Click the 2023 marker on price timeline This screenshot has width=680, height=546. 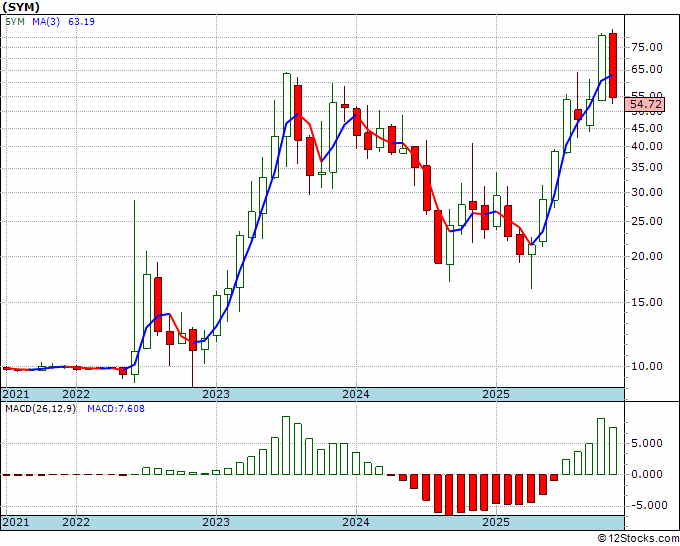pyautogui.click(x=216, y=394)
